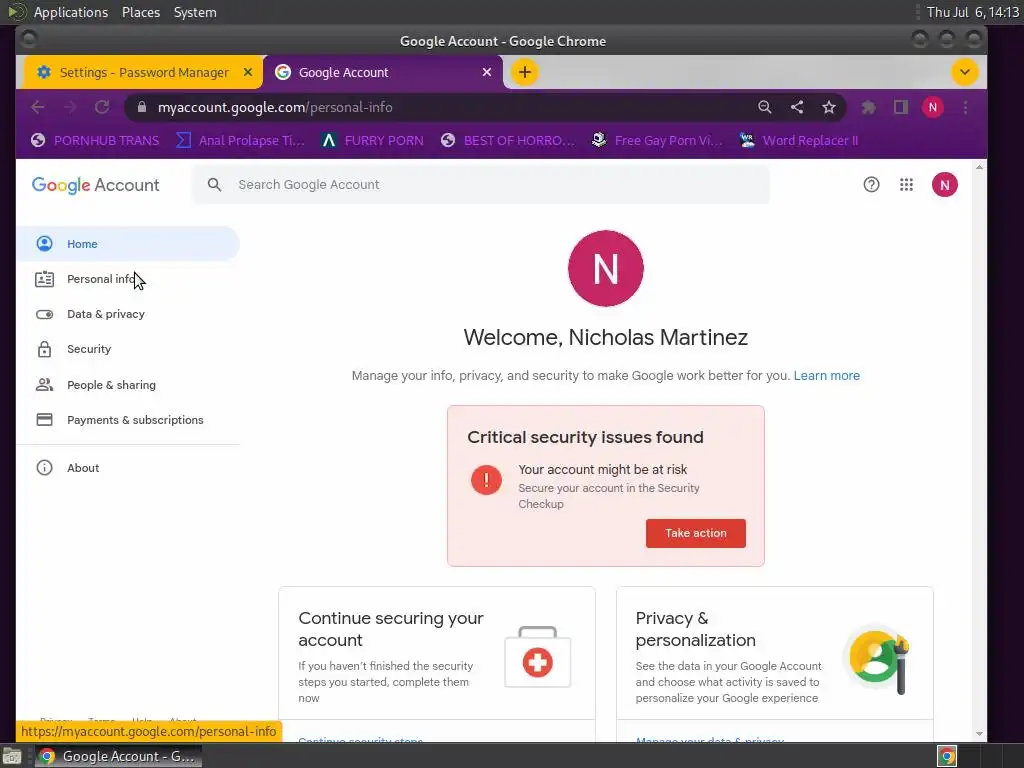The height and width of the screenshot is (768, 1024).
Task: Click the large N profile picture
Action: pos(605,268)
